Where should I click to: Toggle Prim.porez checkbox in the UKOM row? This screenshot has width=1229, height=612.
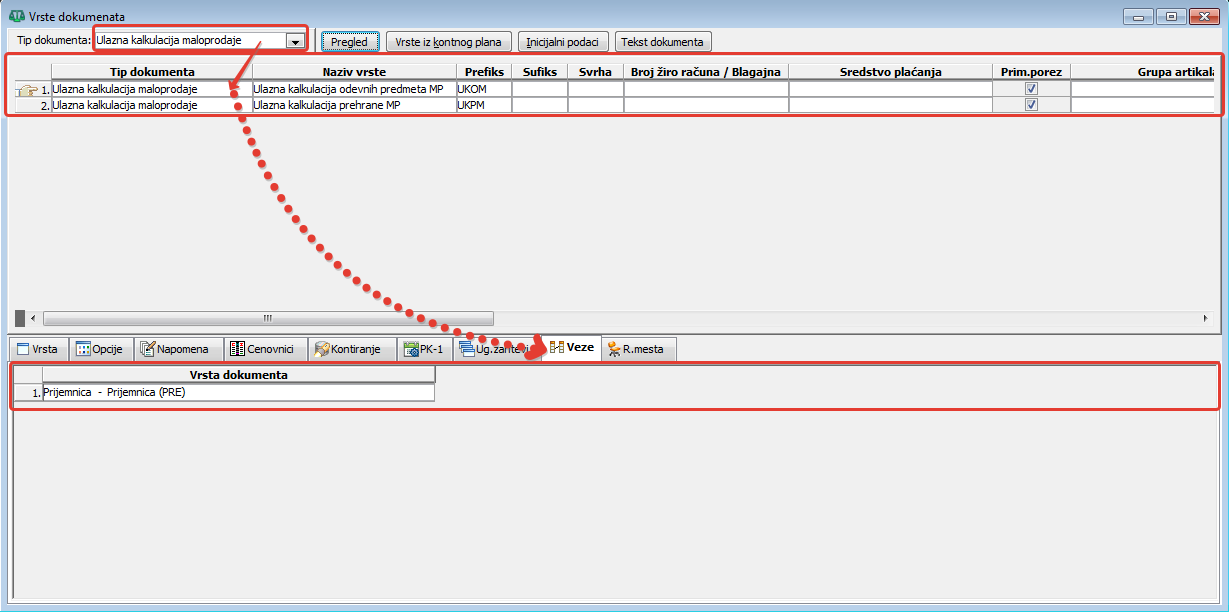[1031, 88]
